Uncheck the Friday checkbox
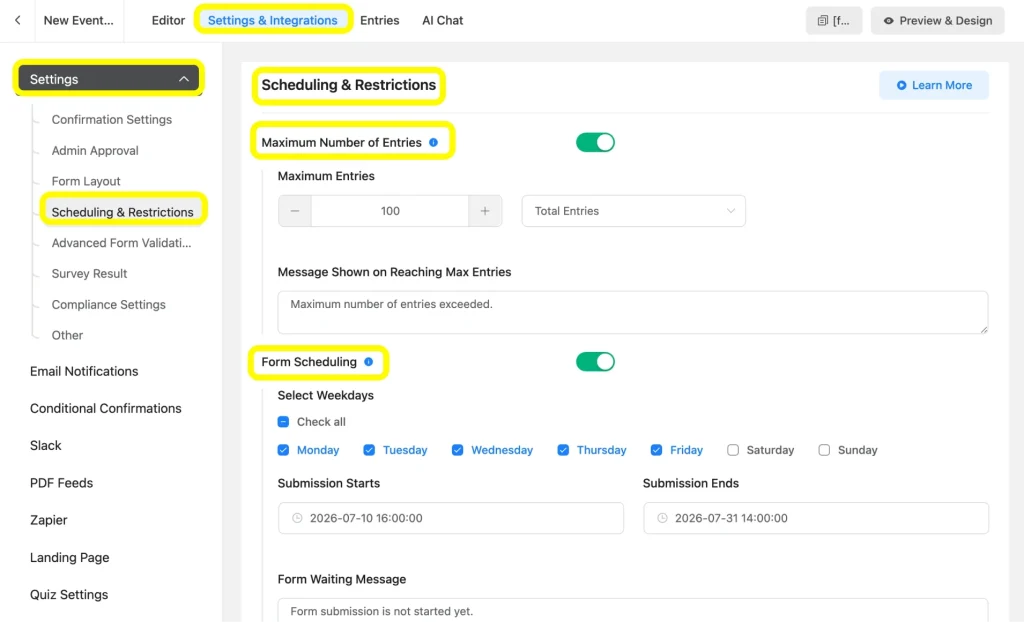Image resolution: width=1024 pixels, height=622 pixels. pos(656,450)
